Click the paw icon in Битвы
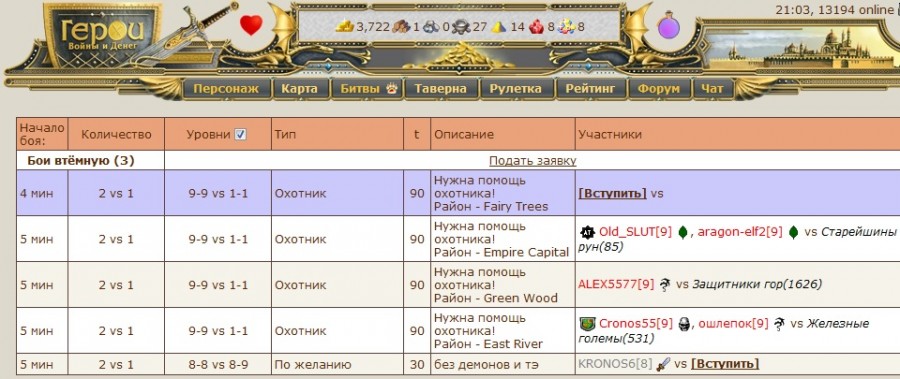900x379 pixels. click(x=391, y=89)
